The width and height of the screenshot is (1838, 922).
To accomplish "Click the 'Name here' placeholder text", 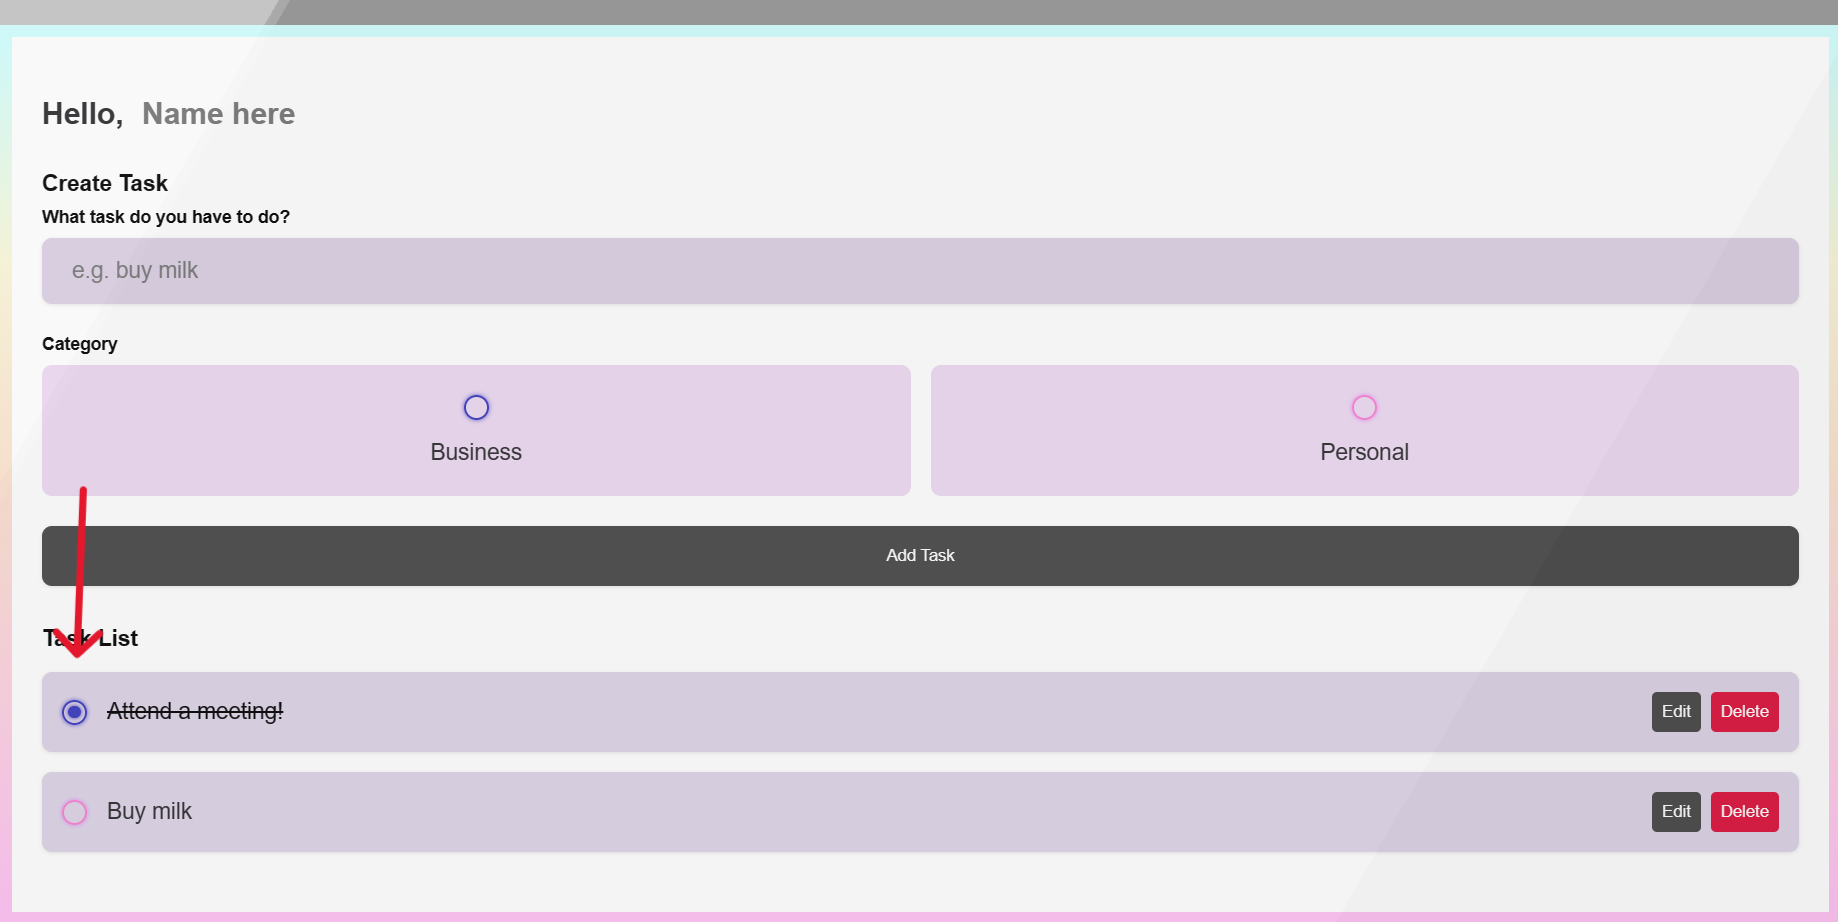I will pyautogui.click(x=218, y=113).
